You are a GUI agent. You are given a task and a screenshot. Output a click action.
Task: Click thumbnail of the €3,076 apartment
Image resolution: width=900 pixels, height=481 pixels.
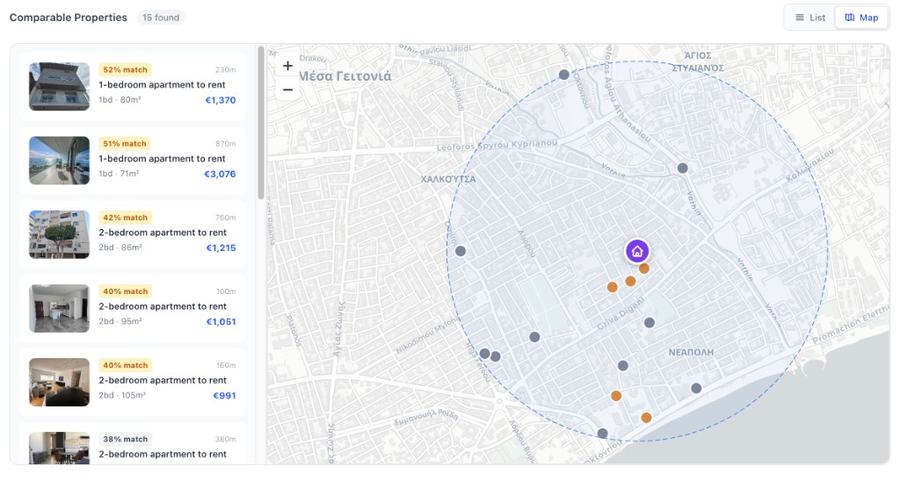click(59, 160)
